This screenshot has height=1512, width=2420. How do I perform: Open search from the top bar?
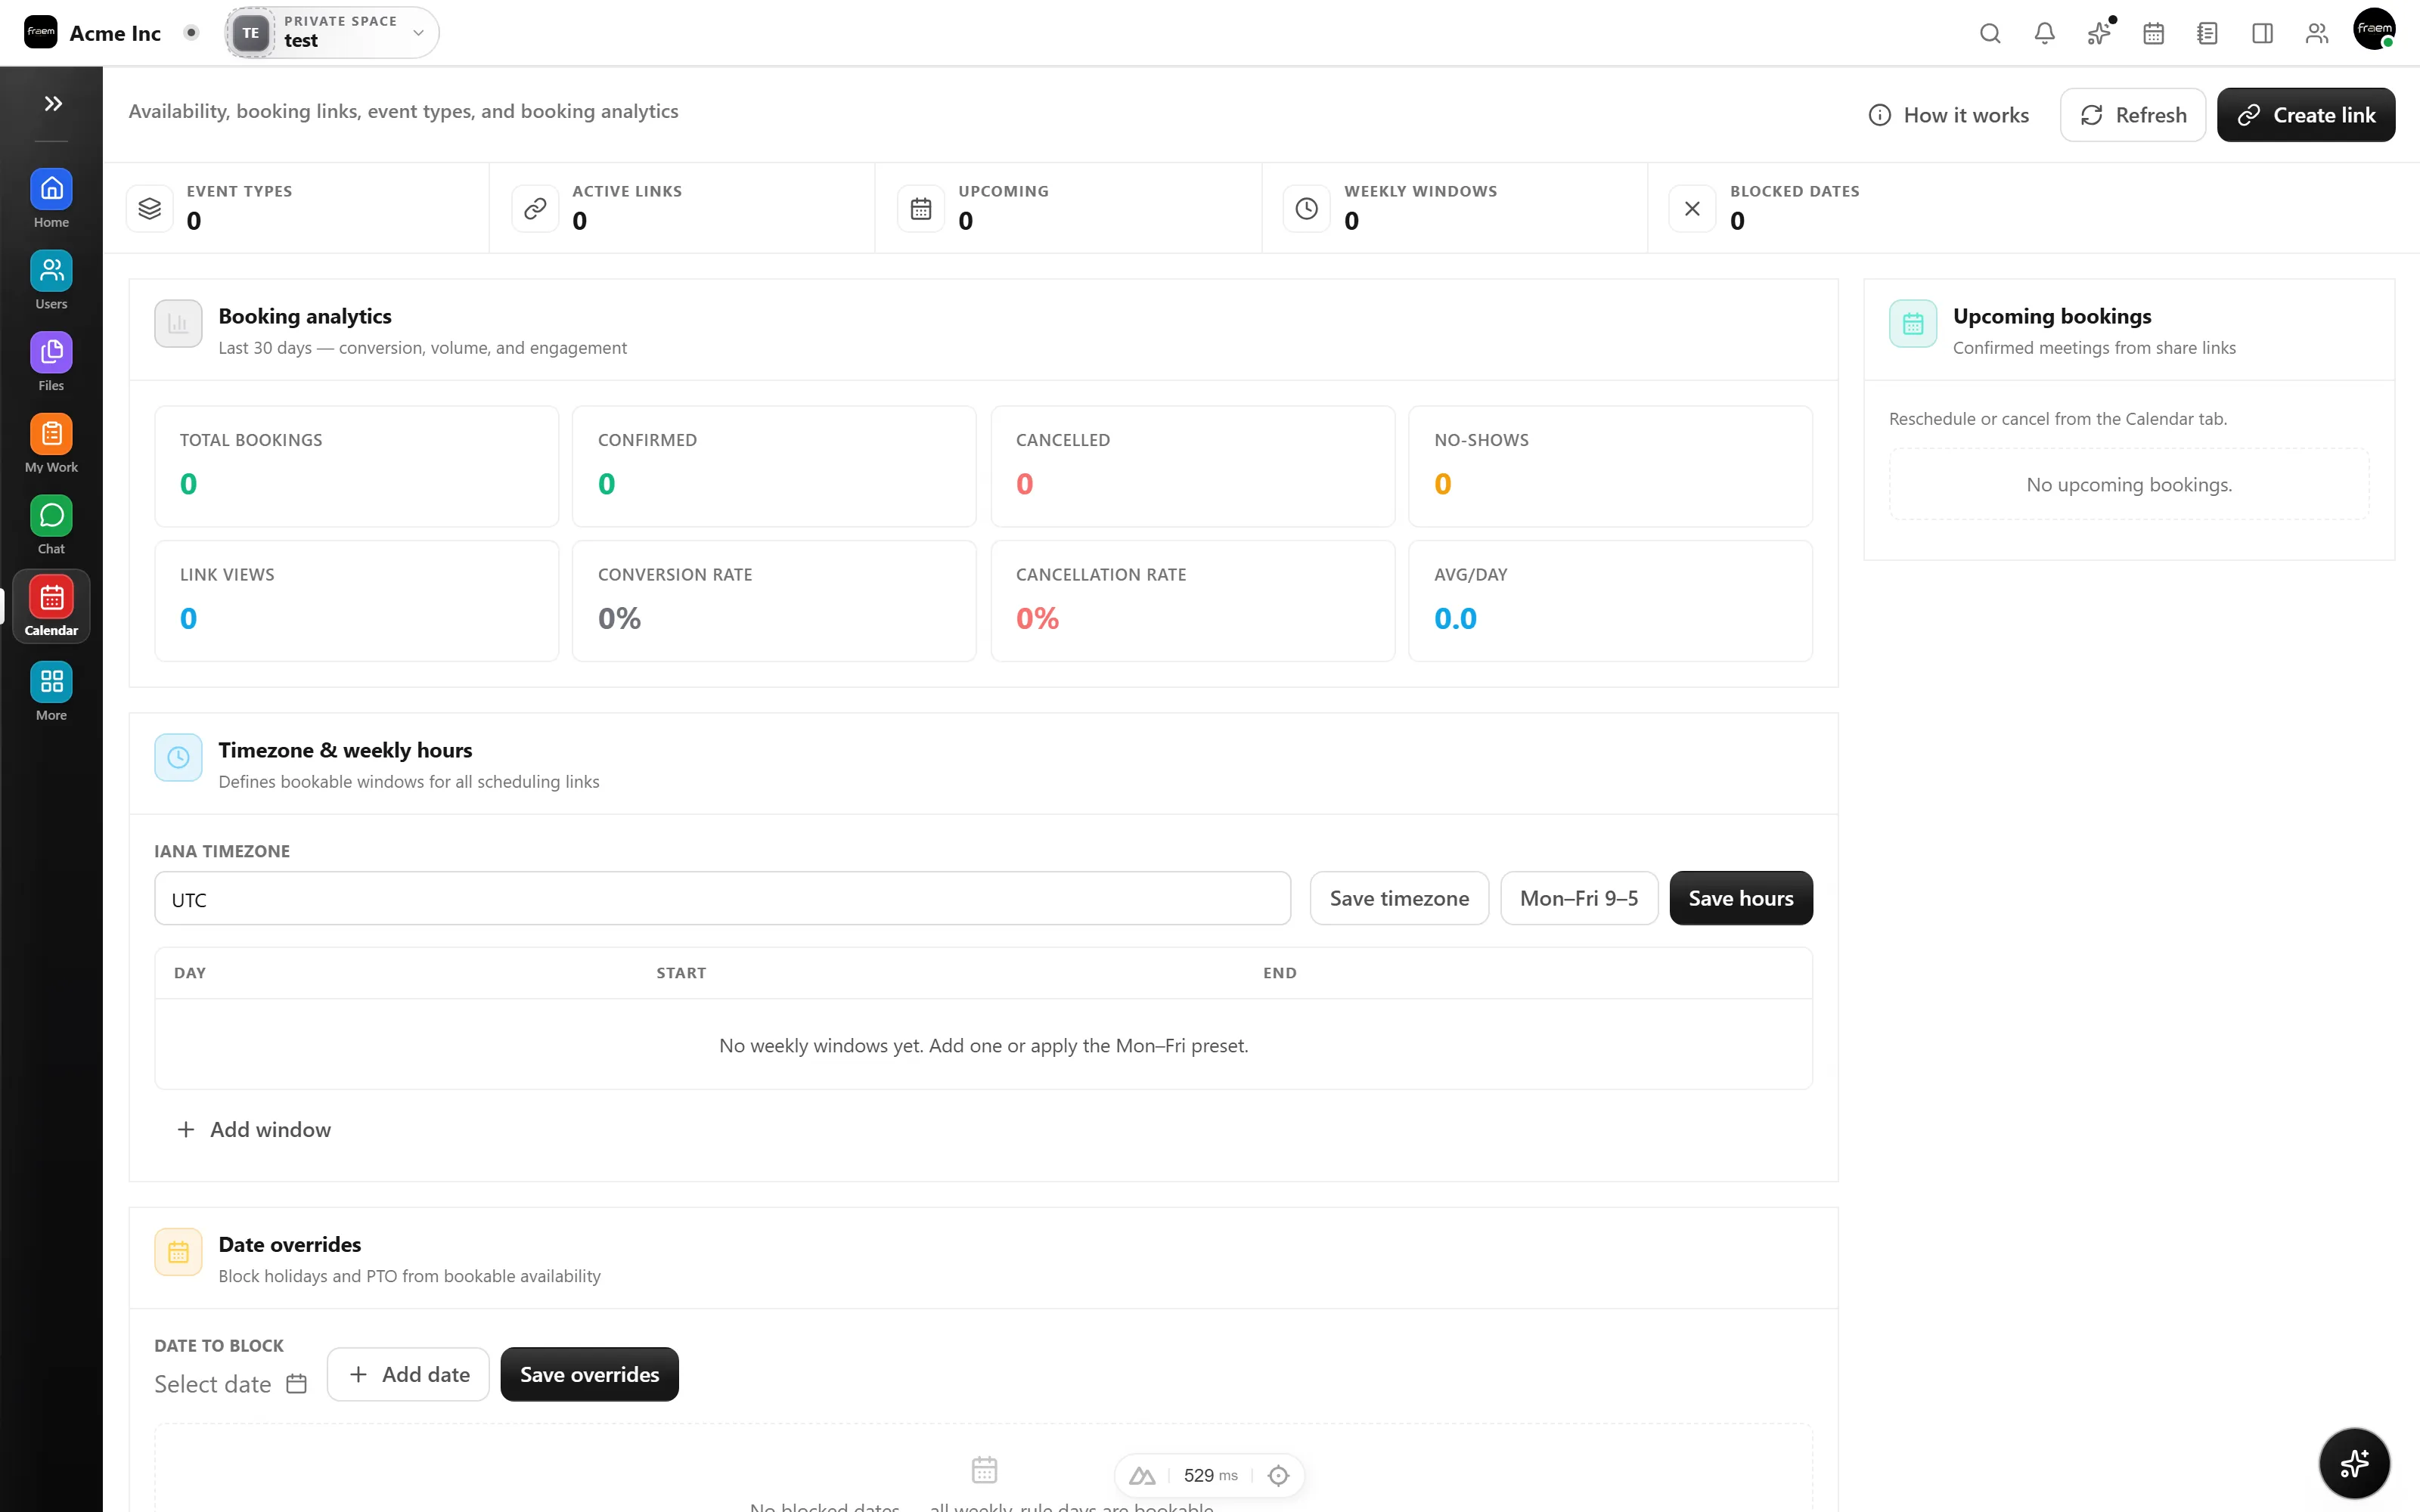(x=1990, y=33)
